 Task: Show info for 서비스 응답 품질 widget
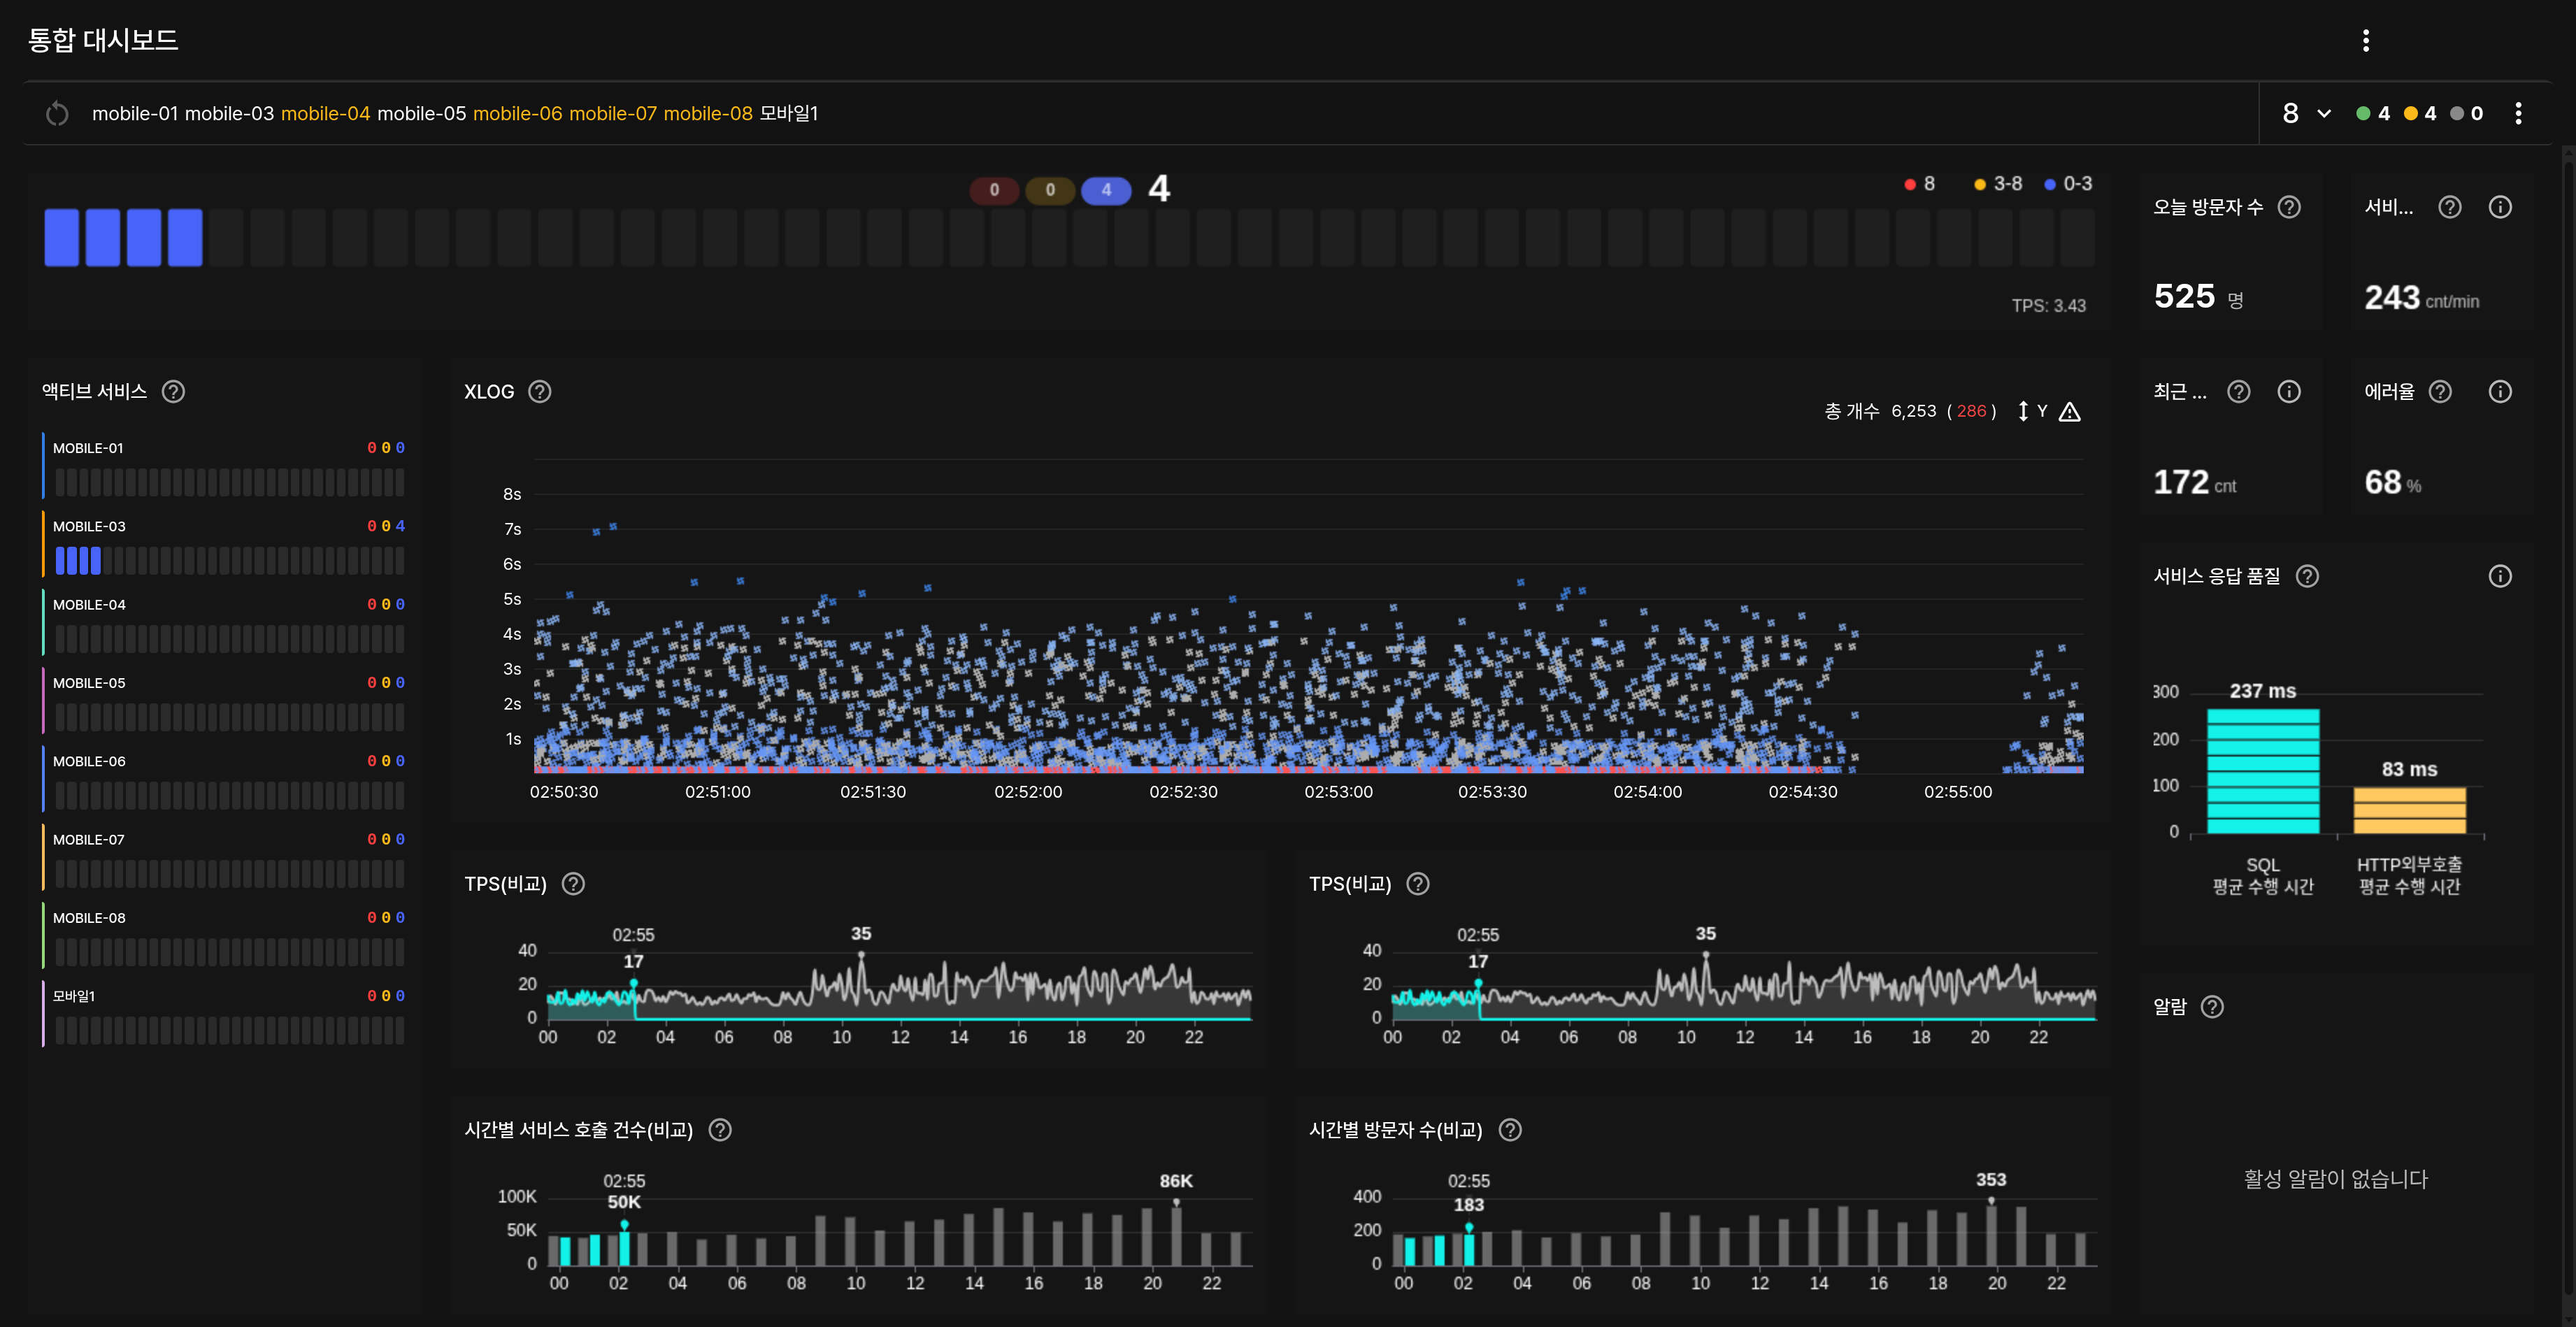[x=2499, y=576]
